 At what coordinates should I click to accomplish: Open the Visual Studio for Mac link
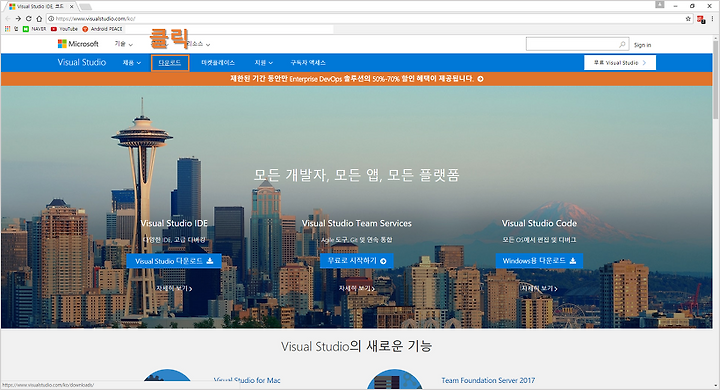[x=247, y=380]
